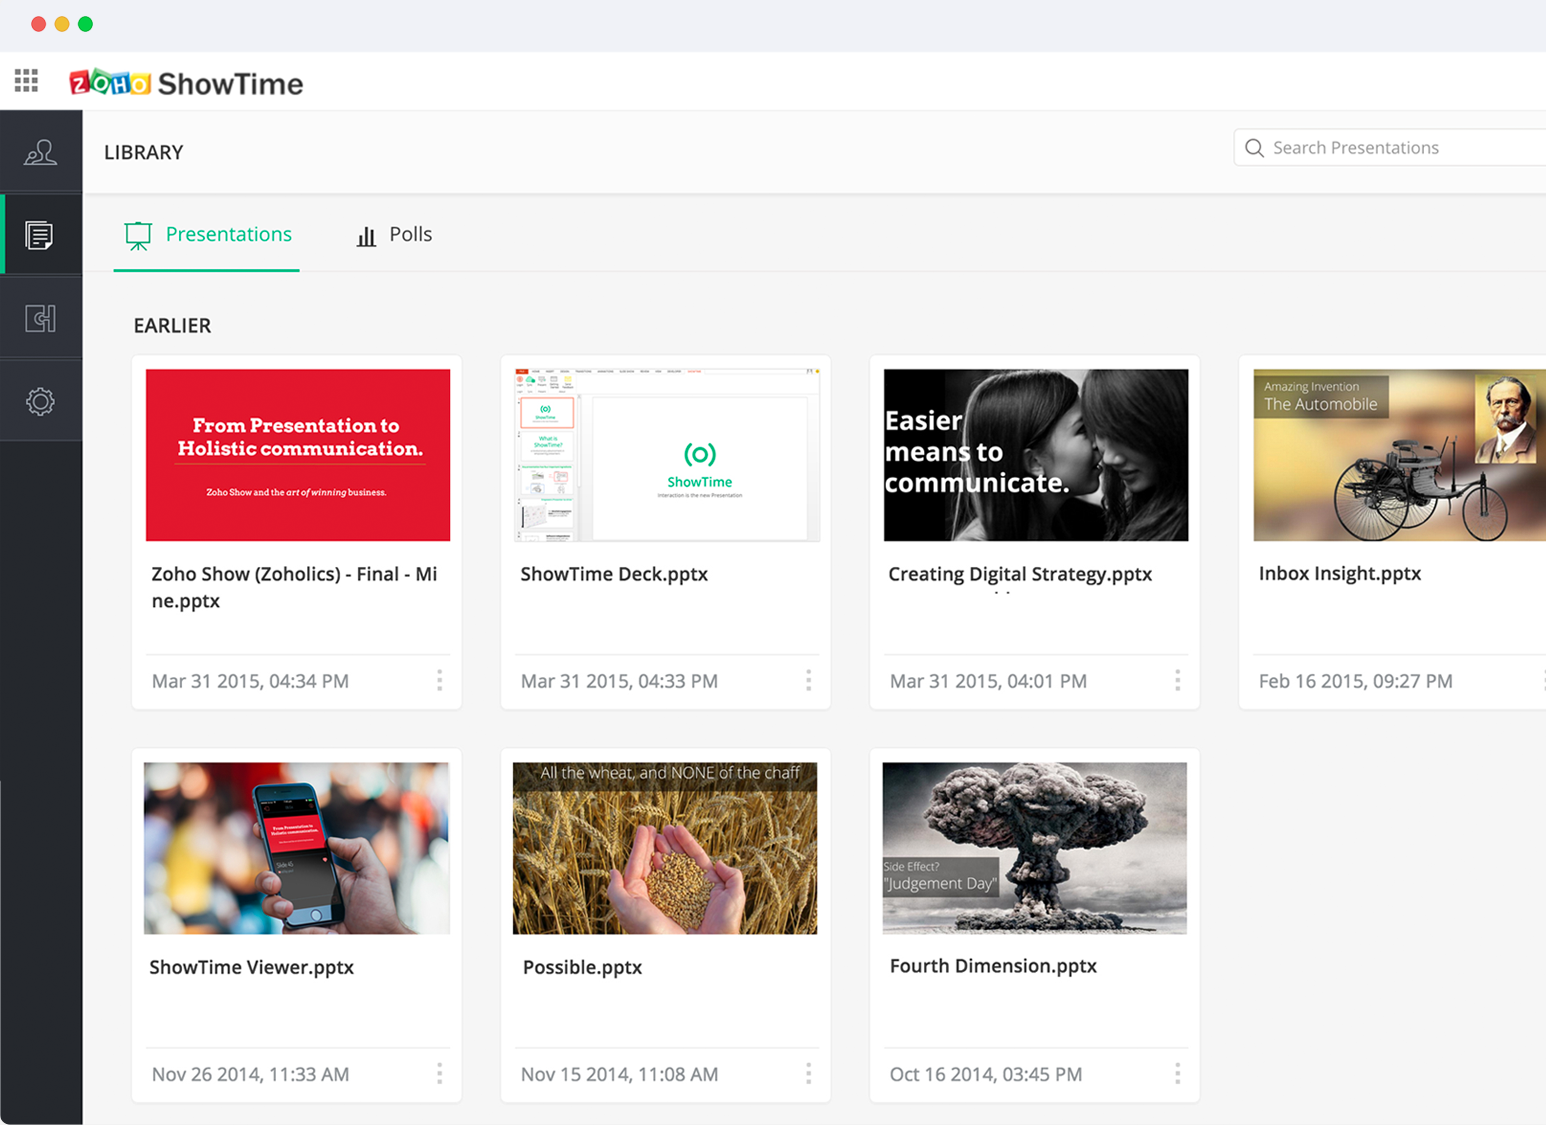Expand more options for Possible.pptx
The height and width of the screenshot is (1125, 1546).
(808, 1074)
